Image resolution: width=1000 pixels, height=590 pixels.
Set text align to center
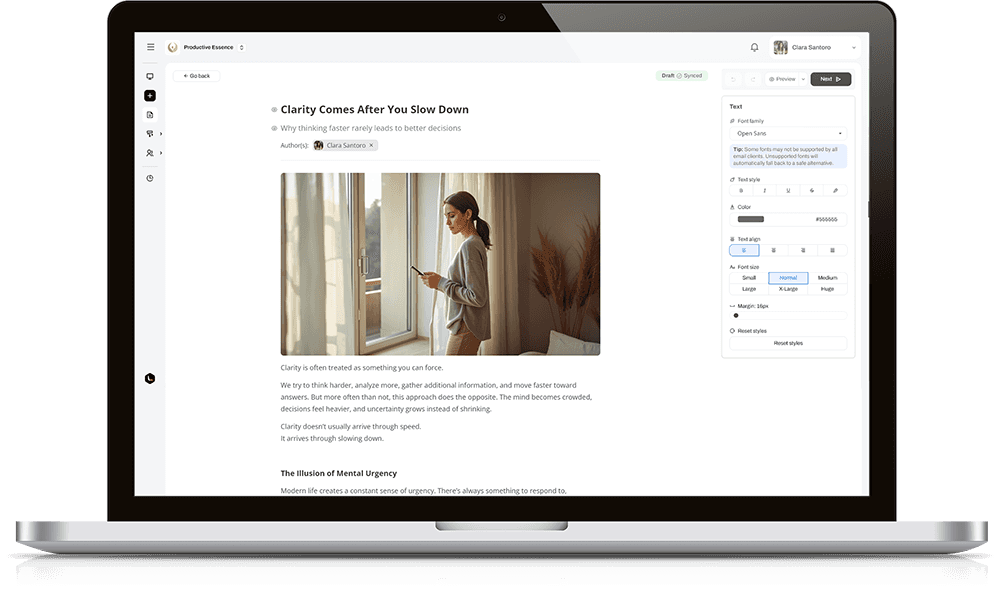point(774,251)
